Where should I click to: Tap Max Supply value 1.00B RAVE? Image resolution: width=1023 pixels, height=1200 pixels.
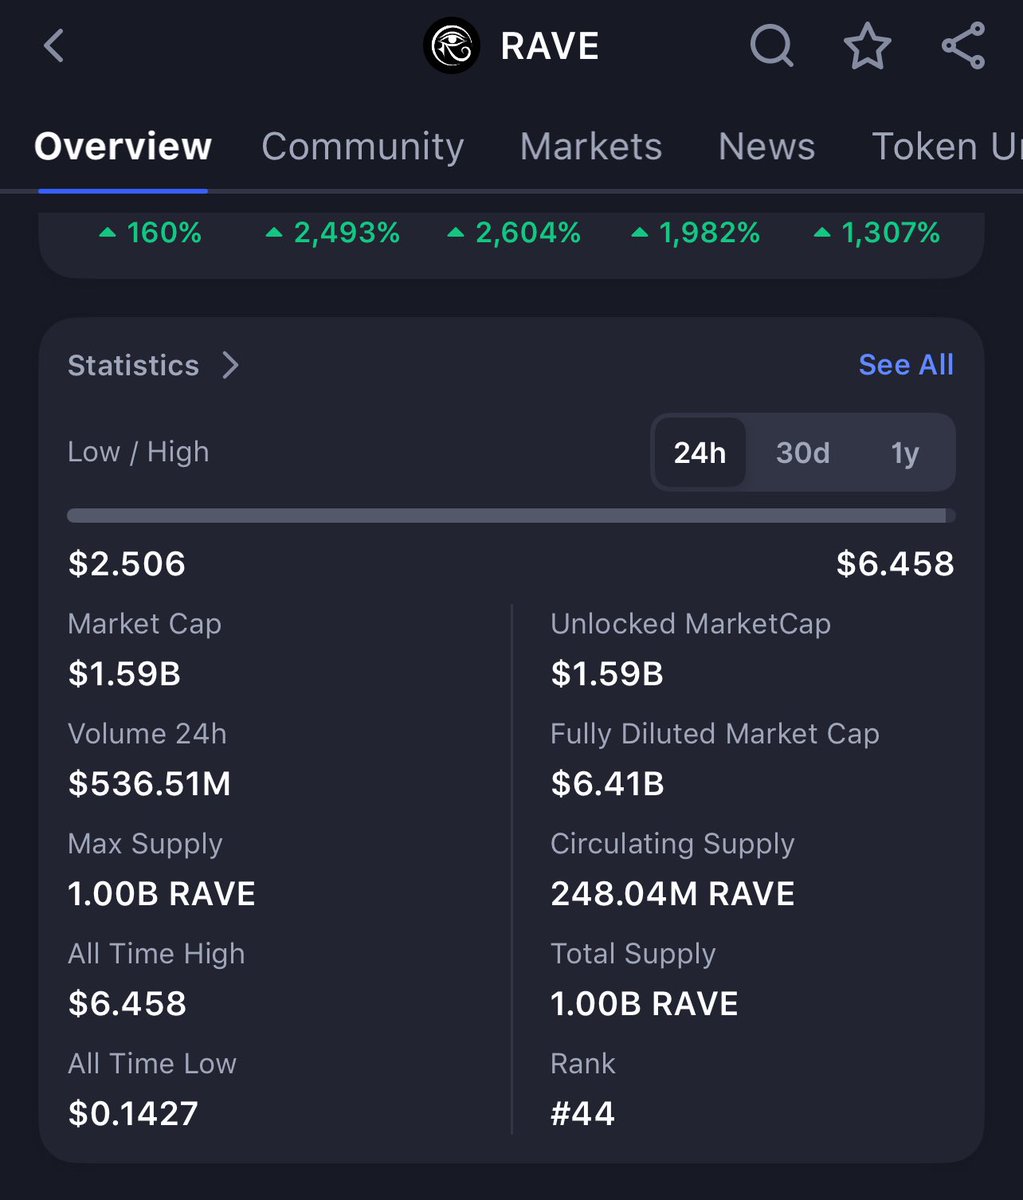tap(162, 894)
